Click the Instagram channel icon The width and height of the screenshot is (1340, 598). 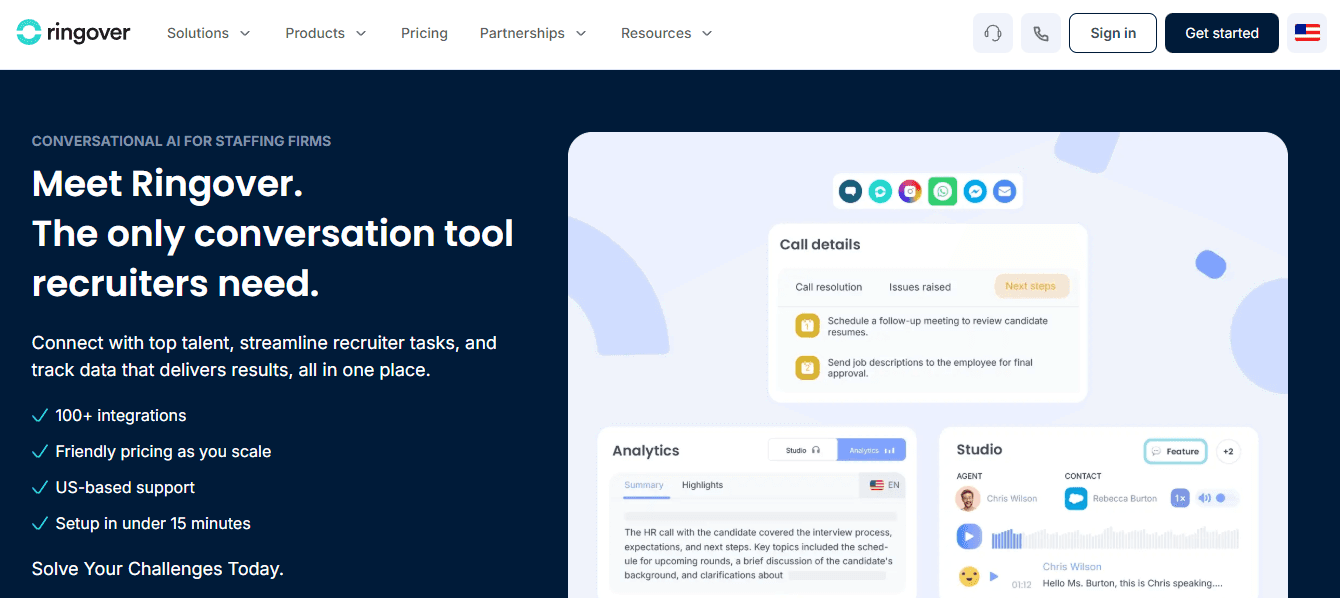tap(910, 191)
